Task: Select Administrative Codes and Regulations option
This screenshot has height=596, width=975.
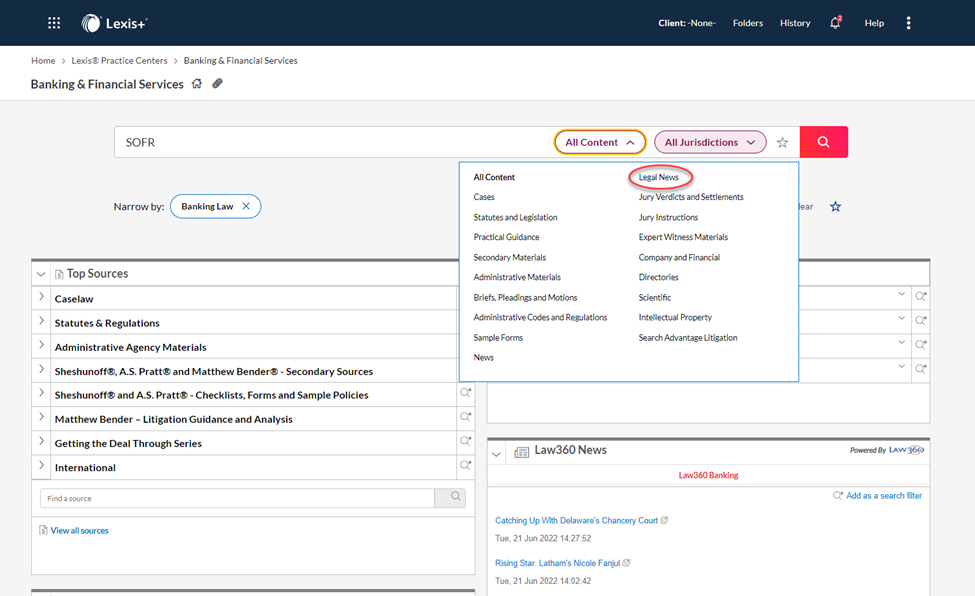Action: point(540,317)
